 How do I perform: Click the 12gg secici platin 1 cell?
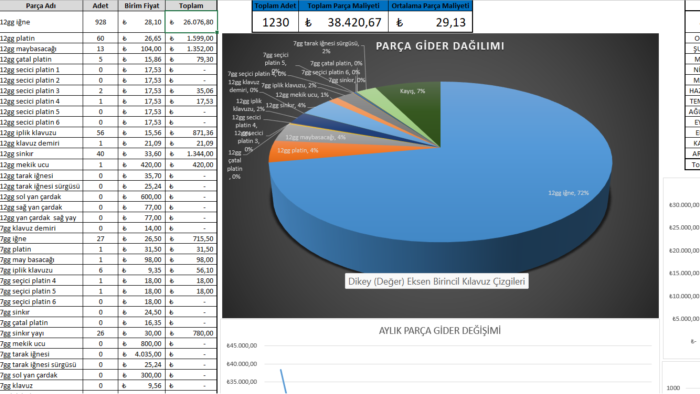[x=41, y=70]
